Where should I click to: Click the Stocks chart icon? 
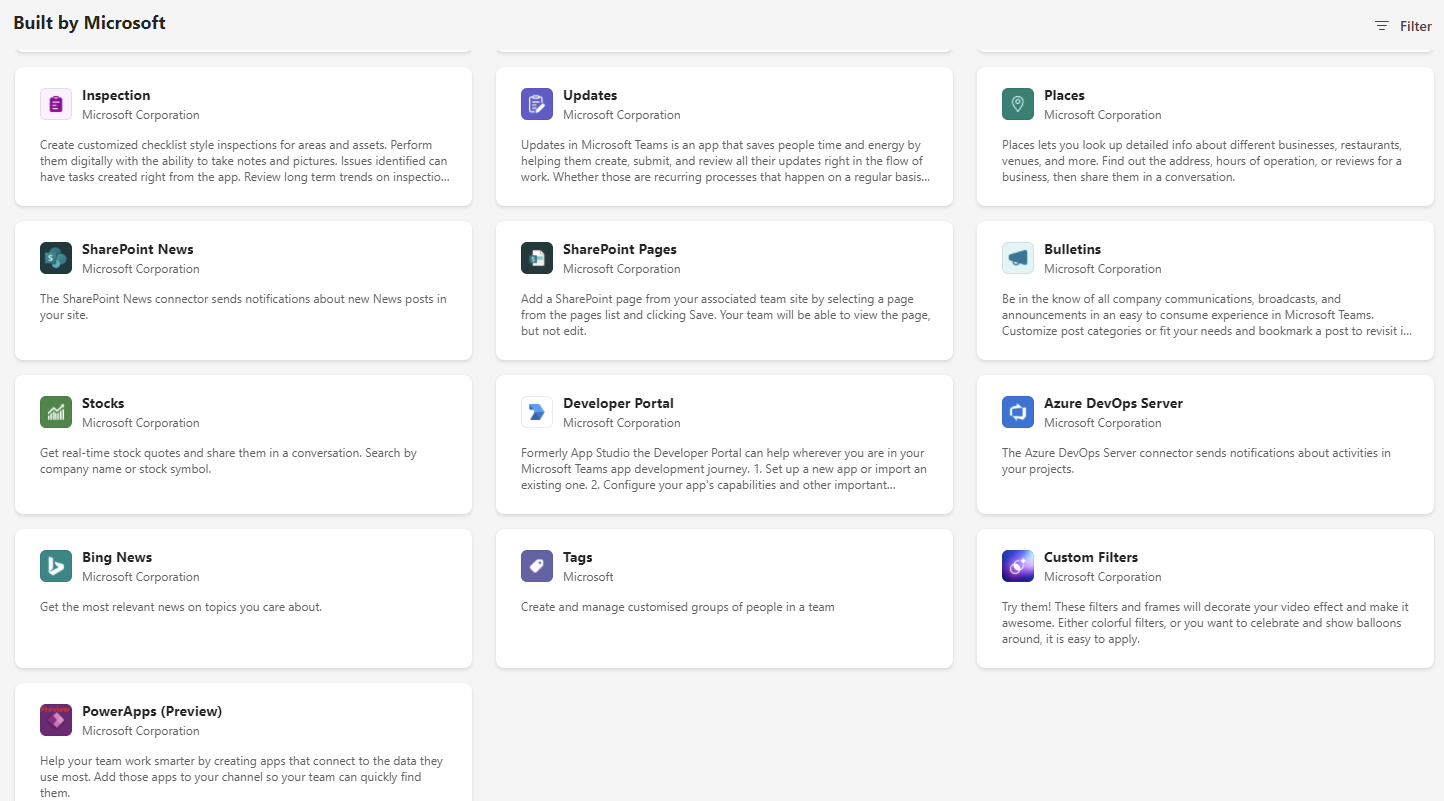(56, 412)
